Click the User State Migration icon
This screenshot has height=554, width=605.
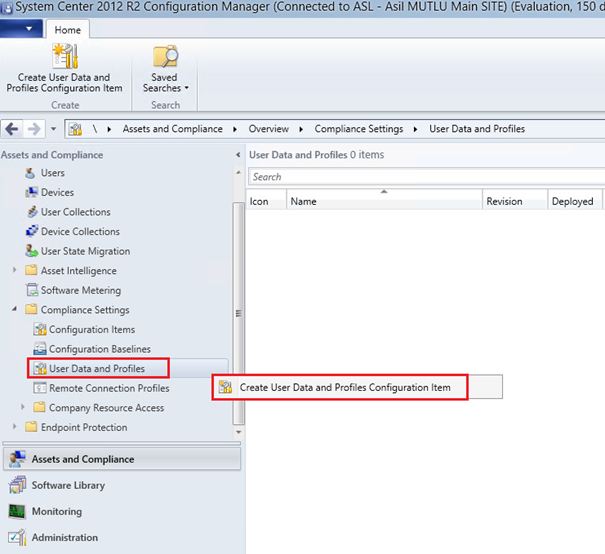click(x=31, y=251)
